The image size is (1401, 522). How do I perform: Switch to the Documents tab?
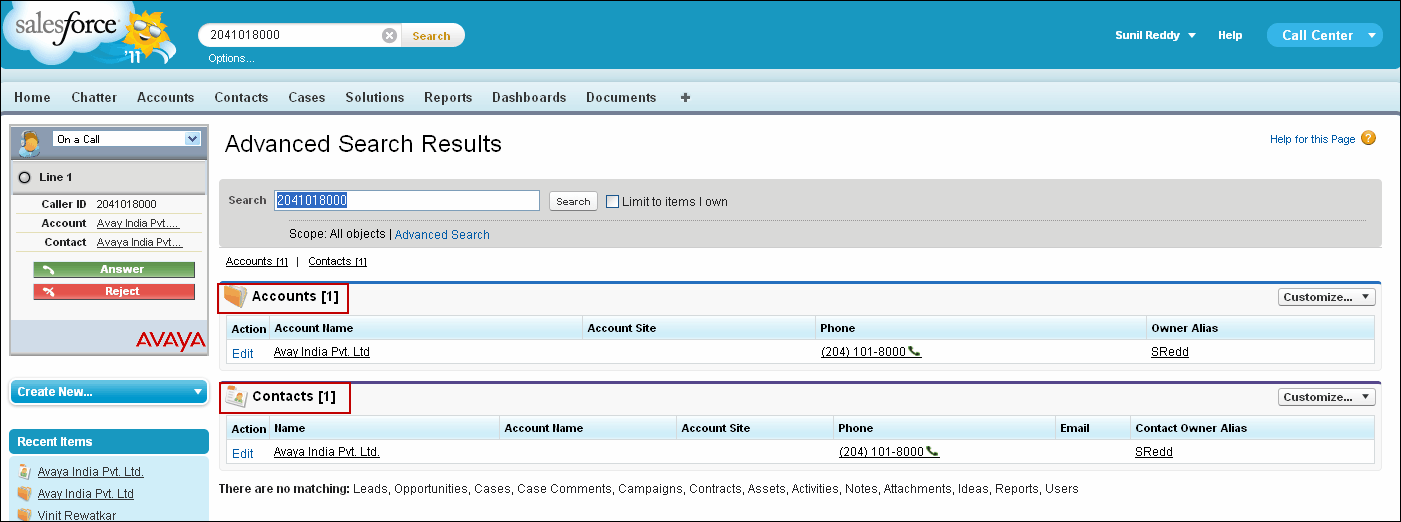point(621,98)
